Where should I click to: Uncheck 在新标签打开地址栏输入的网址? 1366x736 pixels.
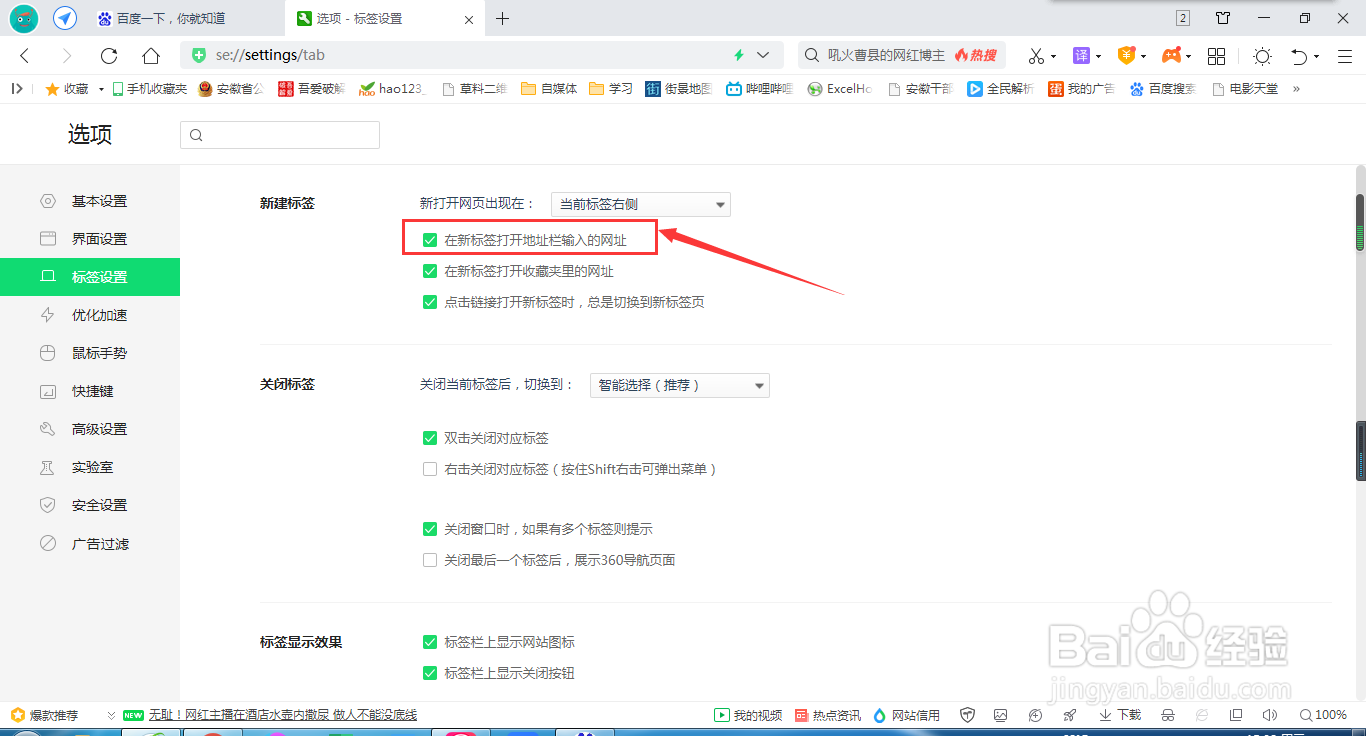[430, 239]
